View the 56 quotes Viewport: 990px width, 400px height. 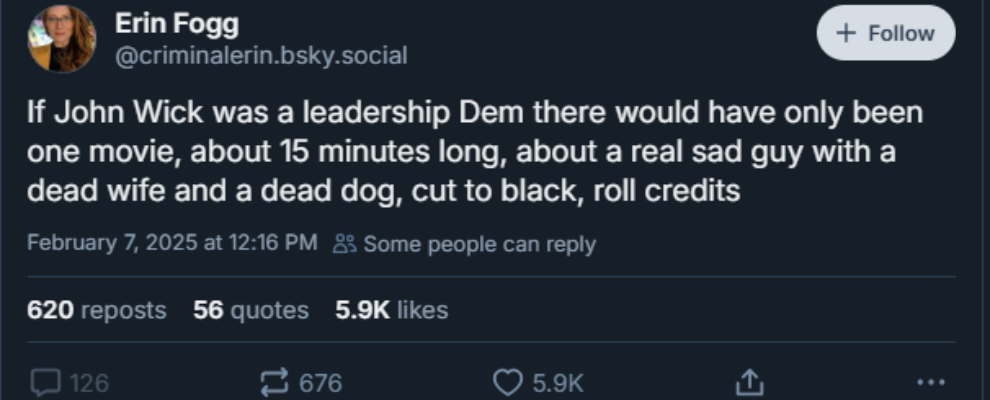pos(251,310)
